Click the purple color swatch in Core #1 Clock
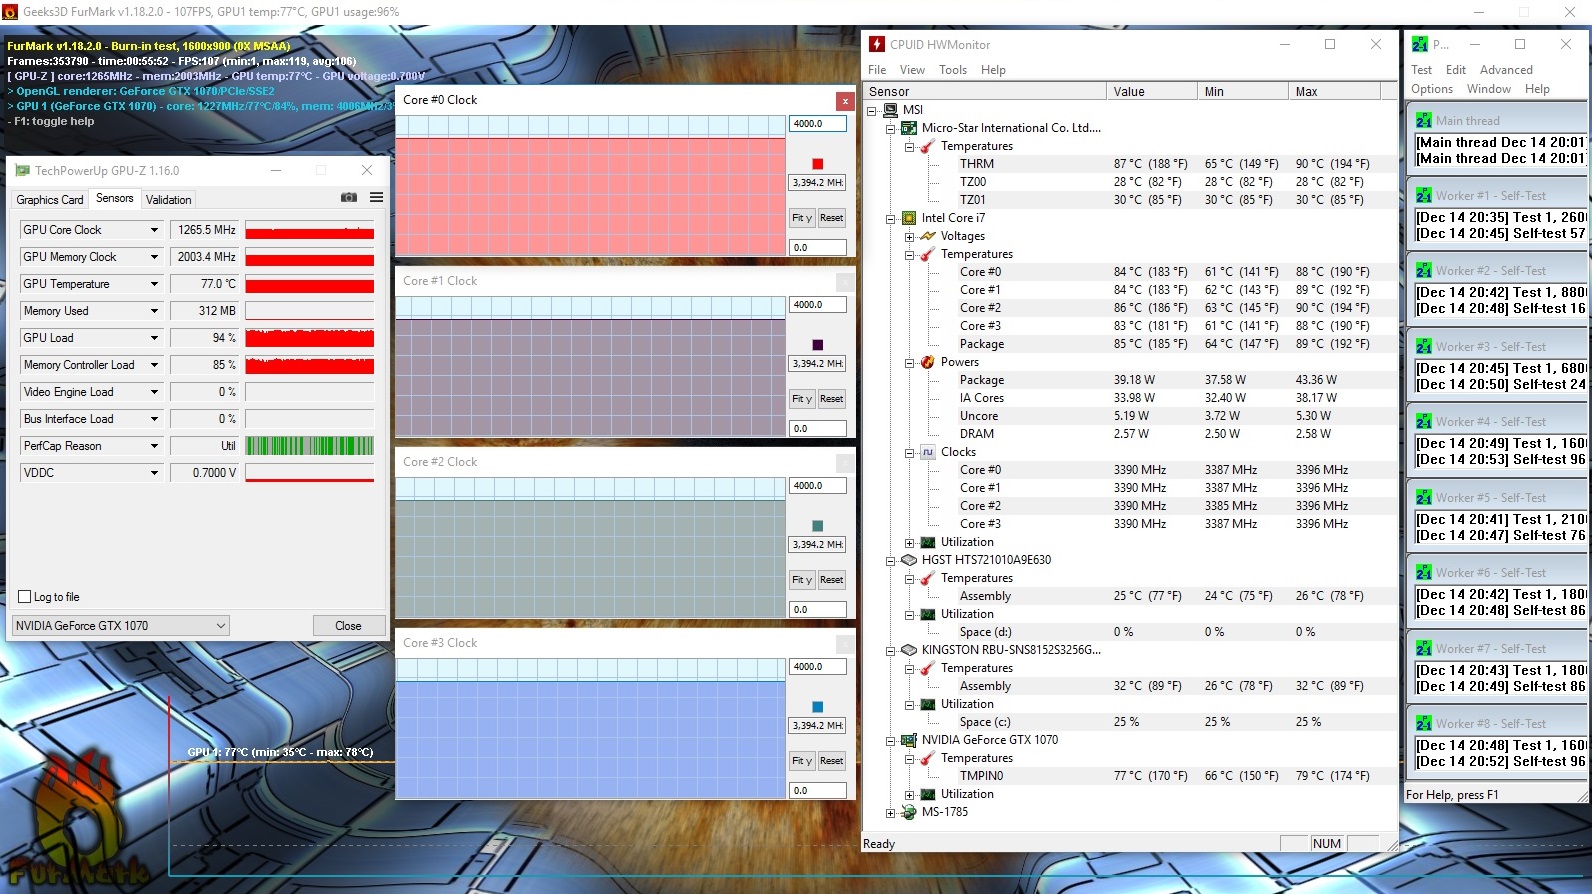Image resolution: width=1592 pixels, height=894 pixels. 817,345
